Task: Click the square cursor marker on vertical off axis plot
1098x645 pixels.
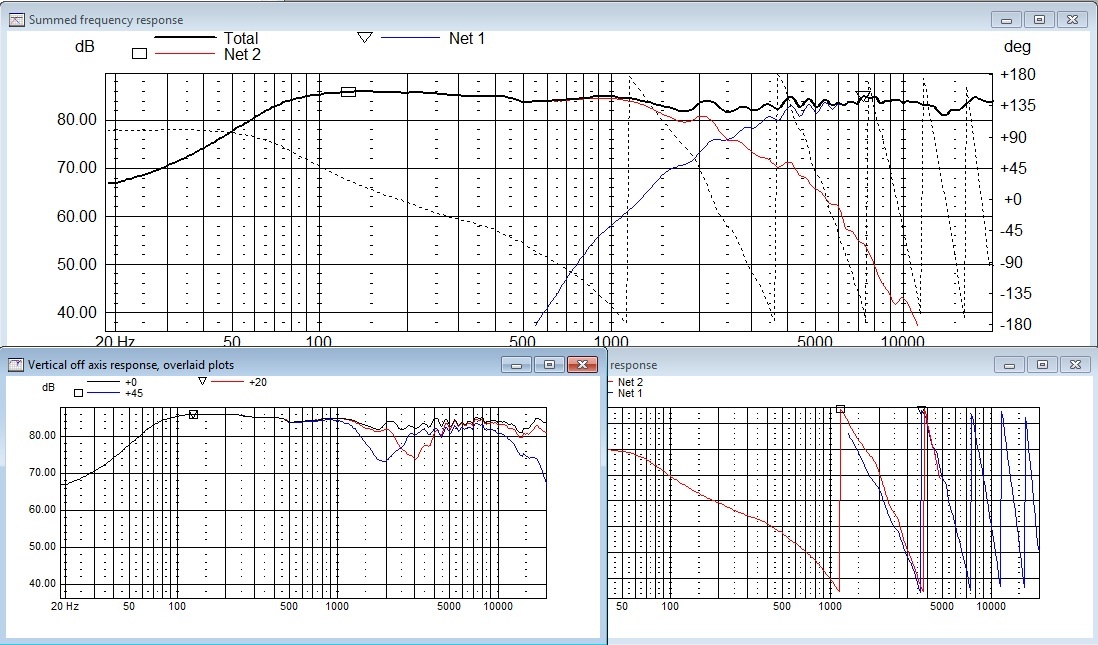Action: tap(194, 415)
